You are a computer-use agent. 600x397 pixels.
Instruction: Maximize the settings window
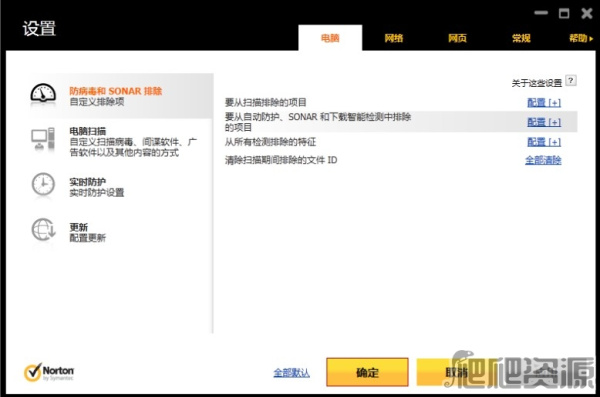(564, 13)
